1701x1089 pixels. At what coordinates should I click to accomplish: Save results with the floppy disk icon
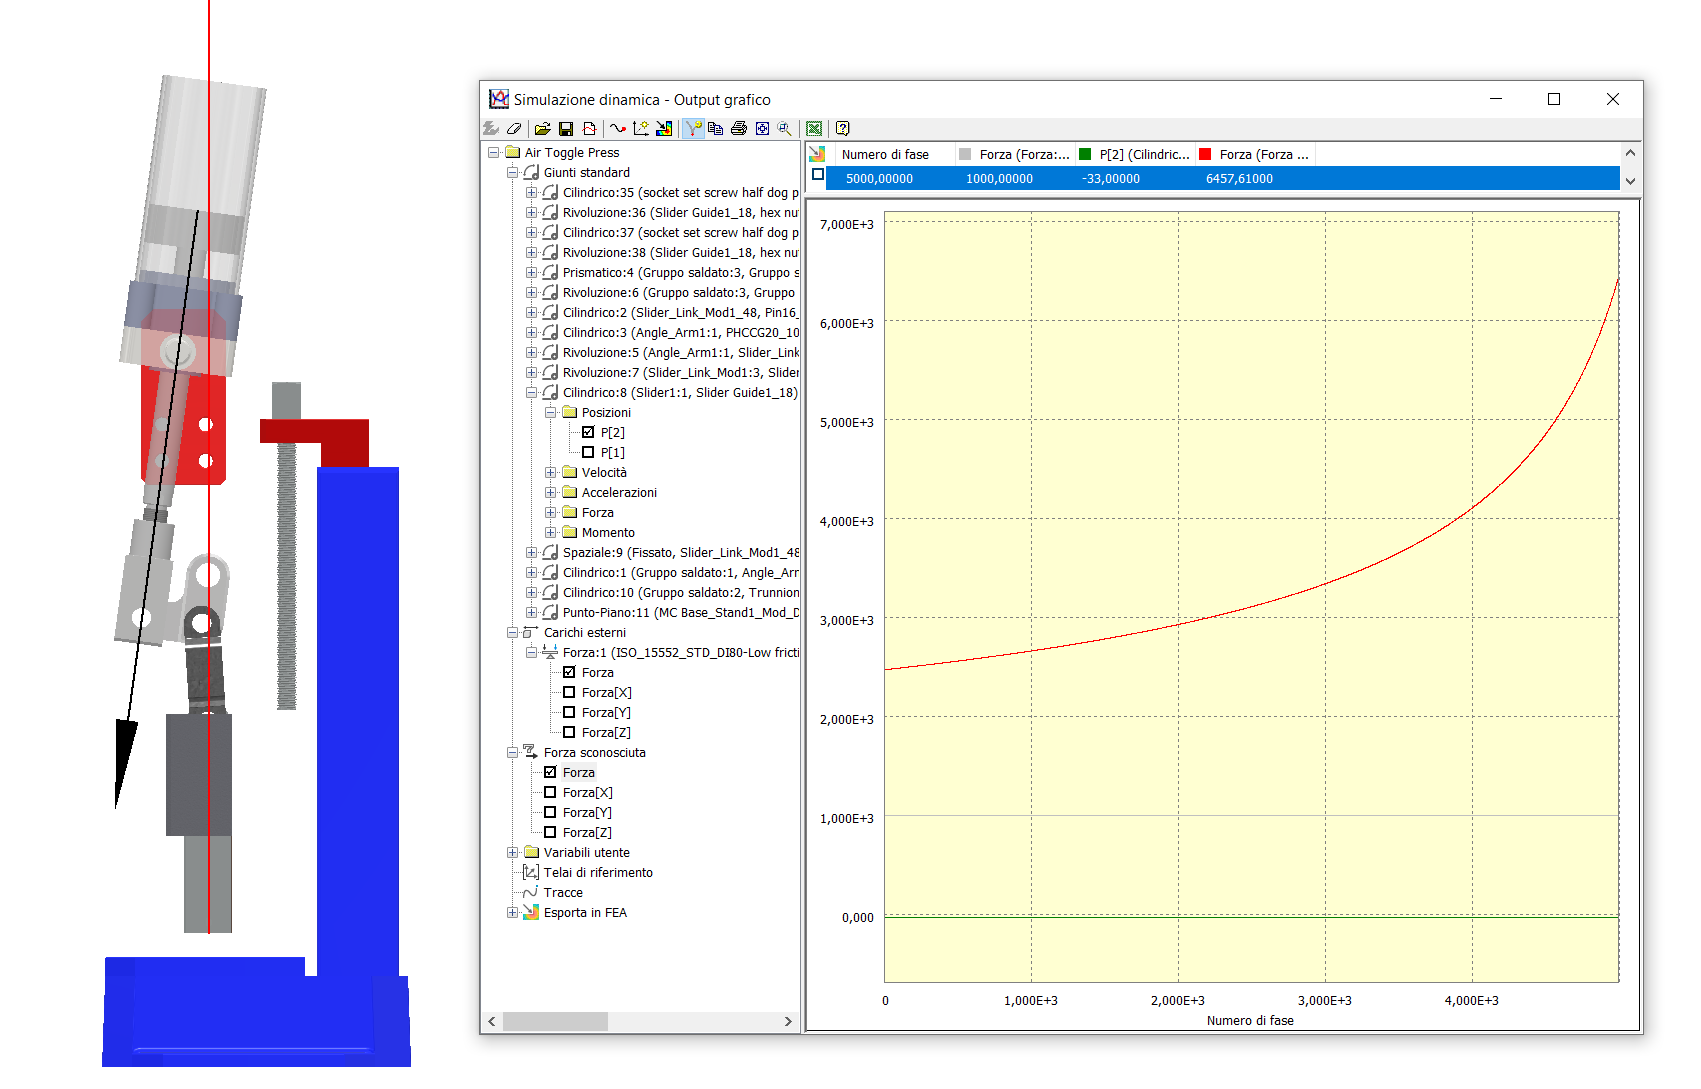pos(566,128)
